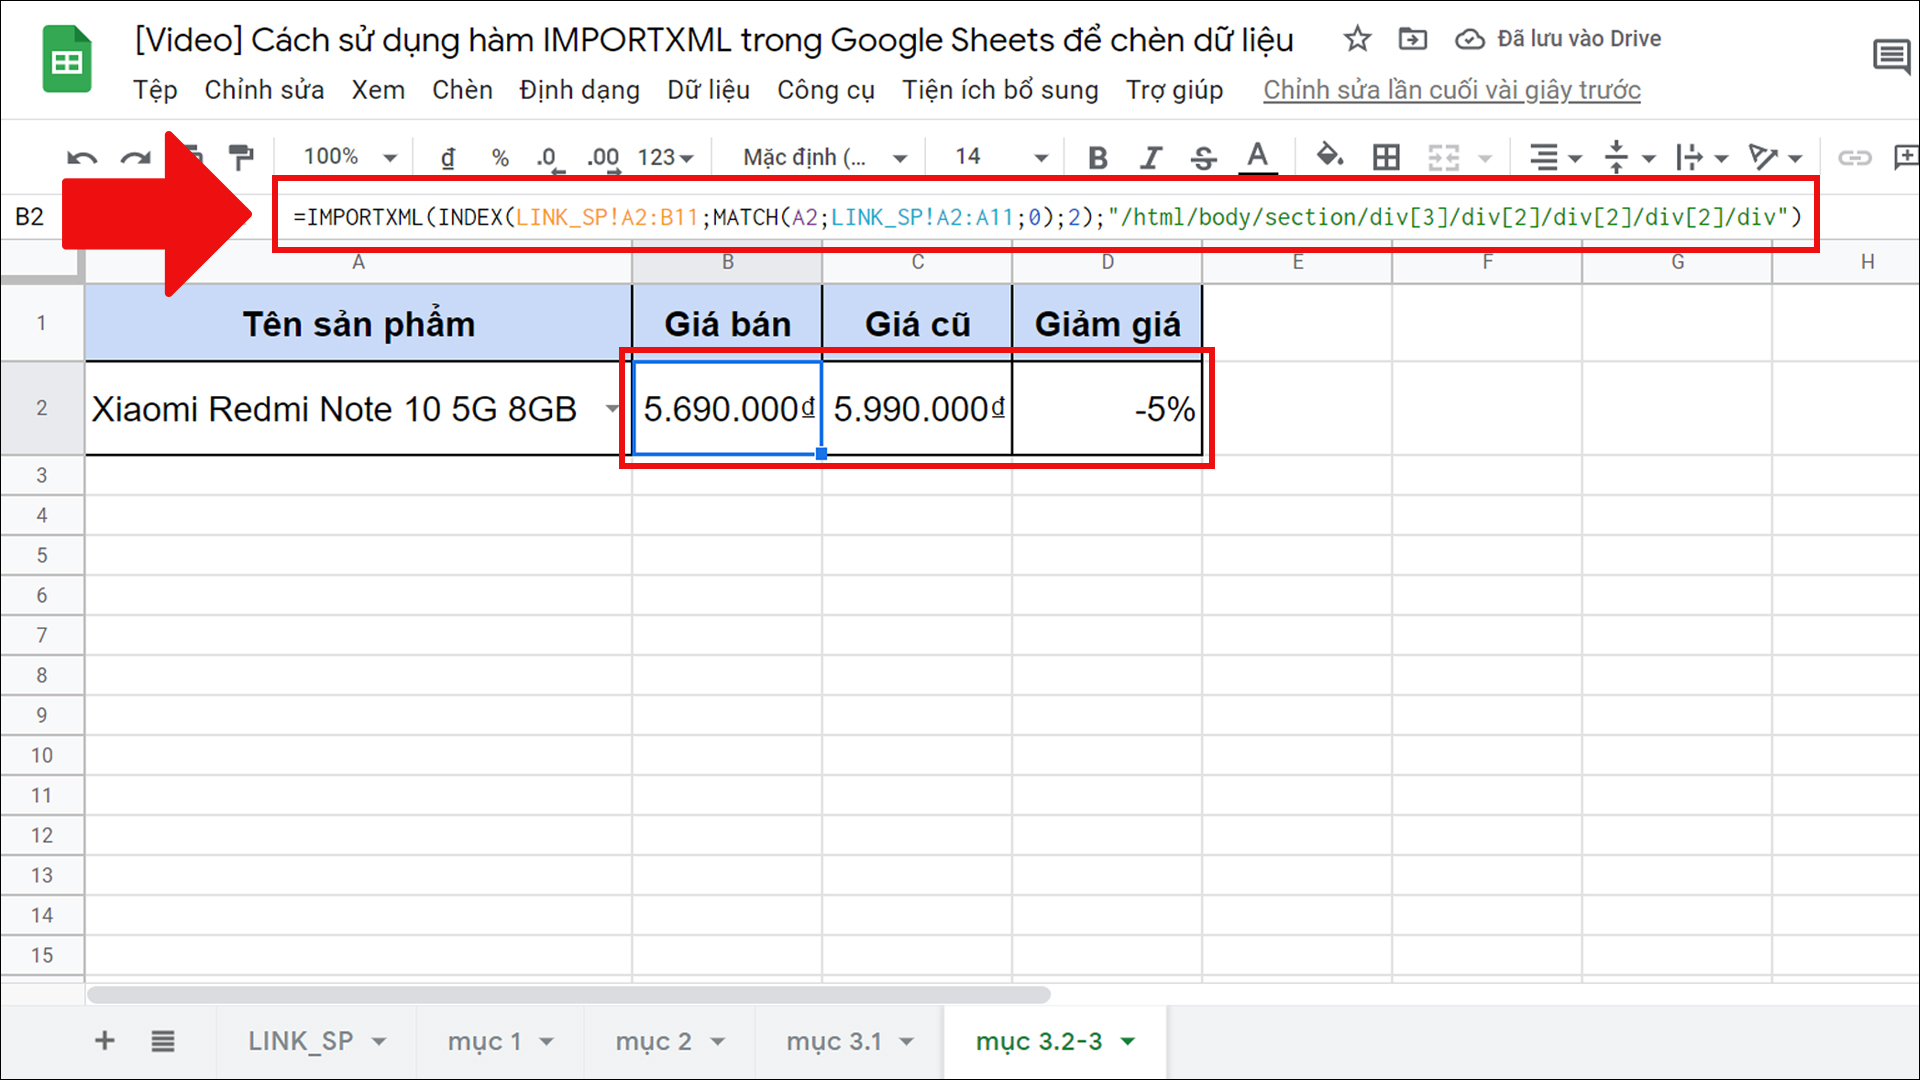Star this document
The image size is (1920, 1080).
tap(1357, 39)
